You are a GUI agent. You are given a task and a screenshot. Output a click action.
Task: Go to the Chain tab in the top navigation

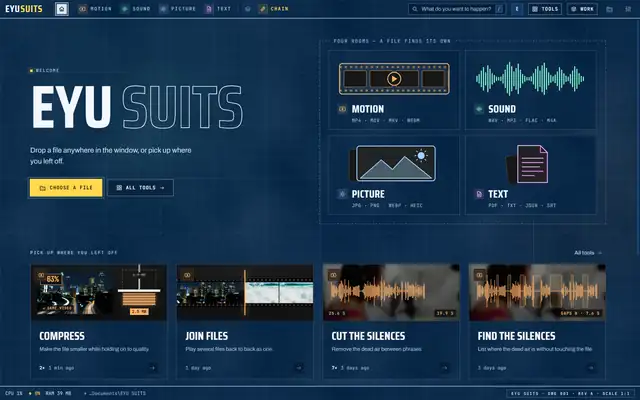pos(274,9)
